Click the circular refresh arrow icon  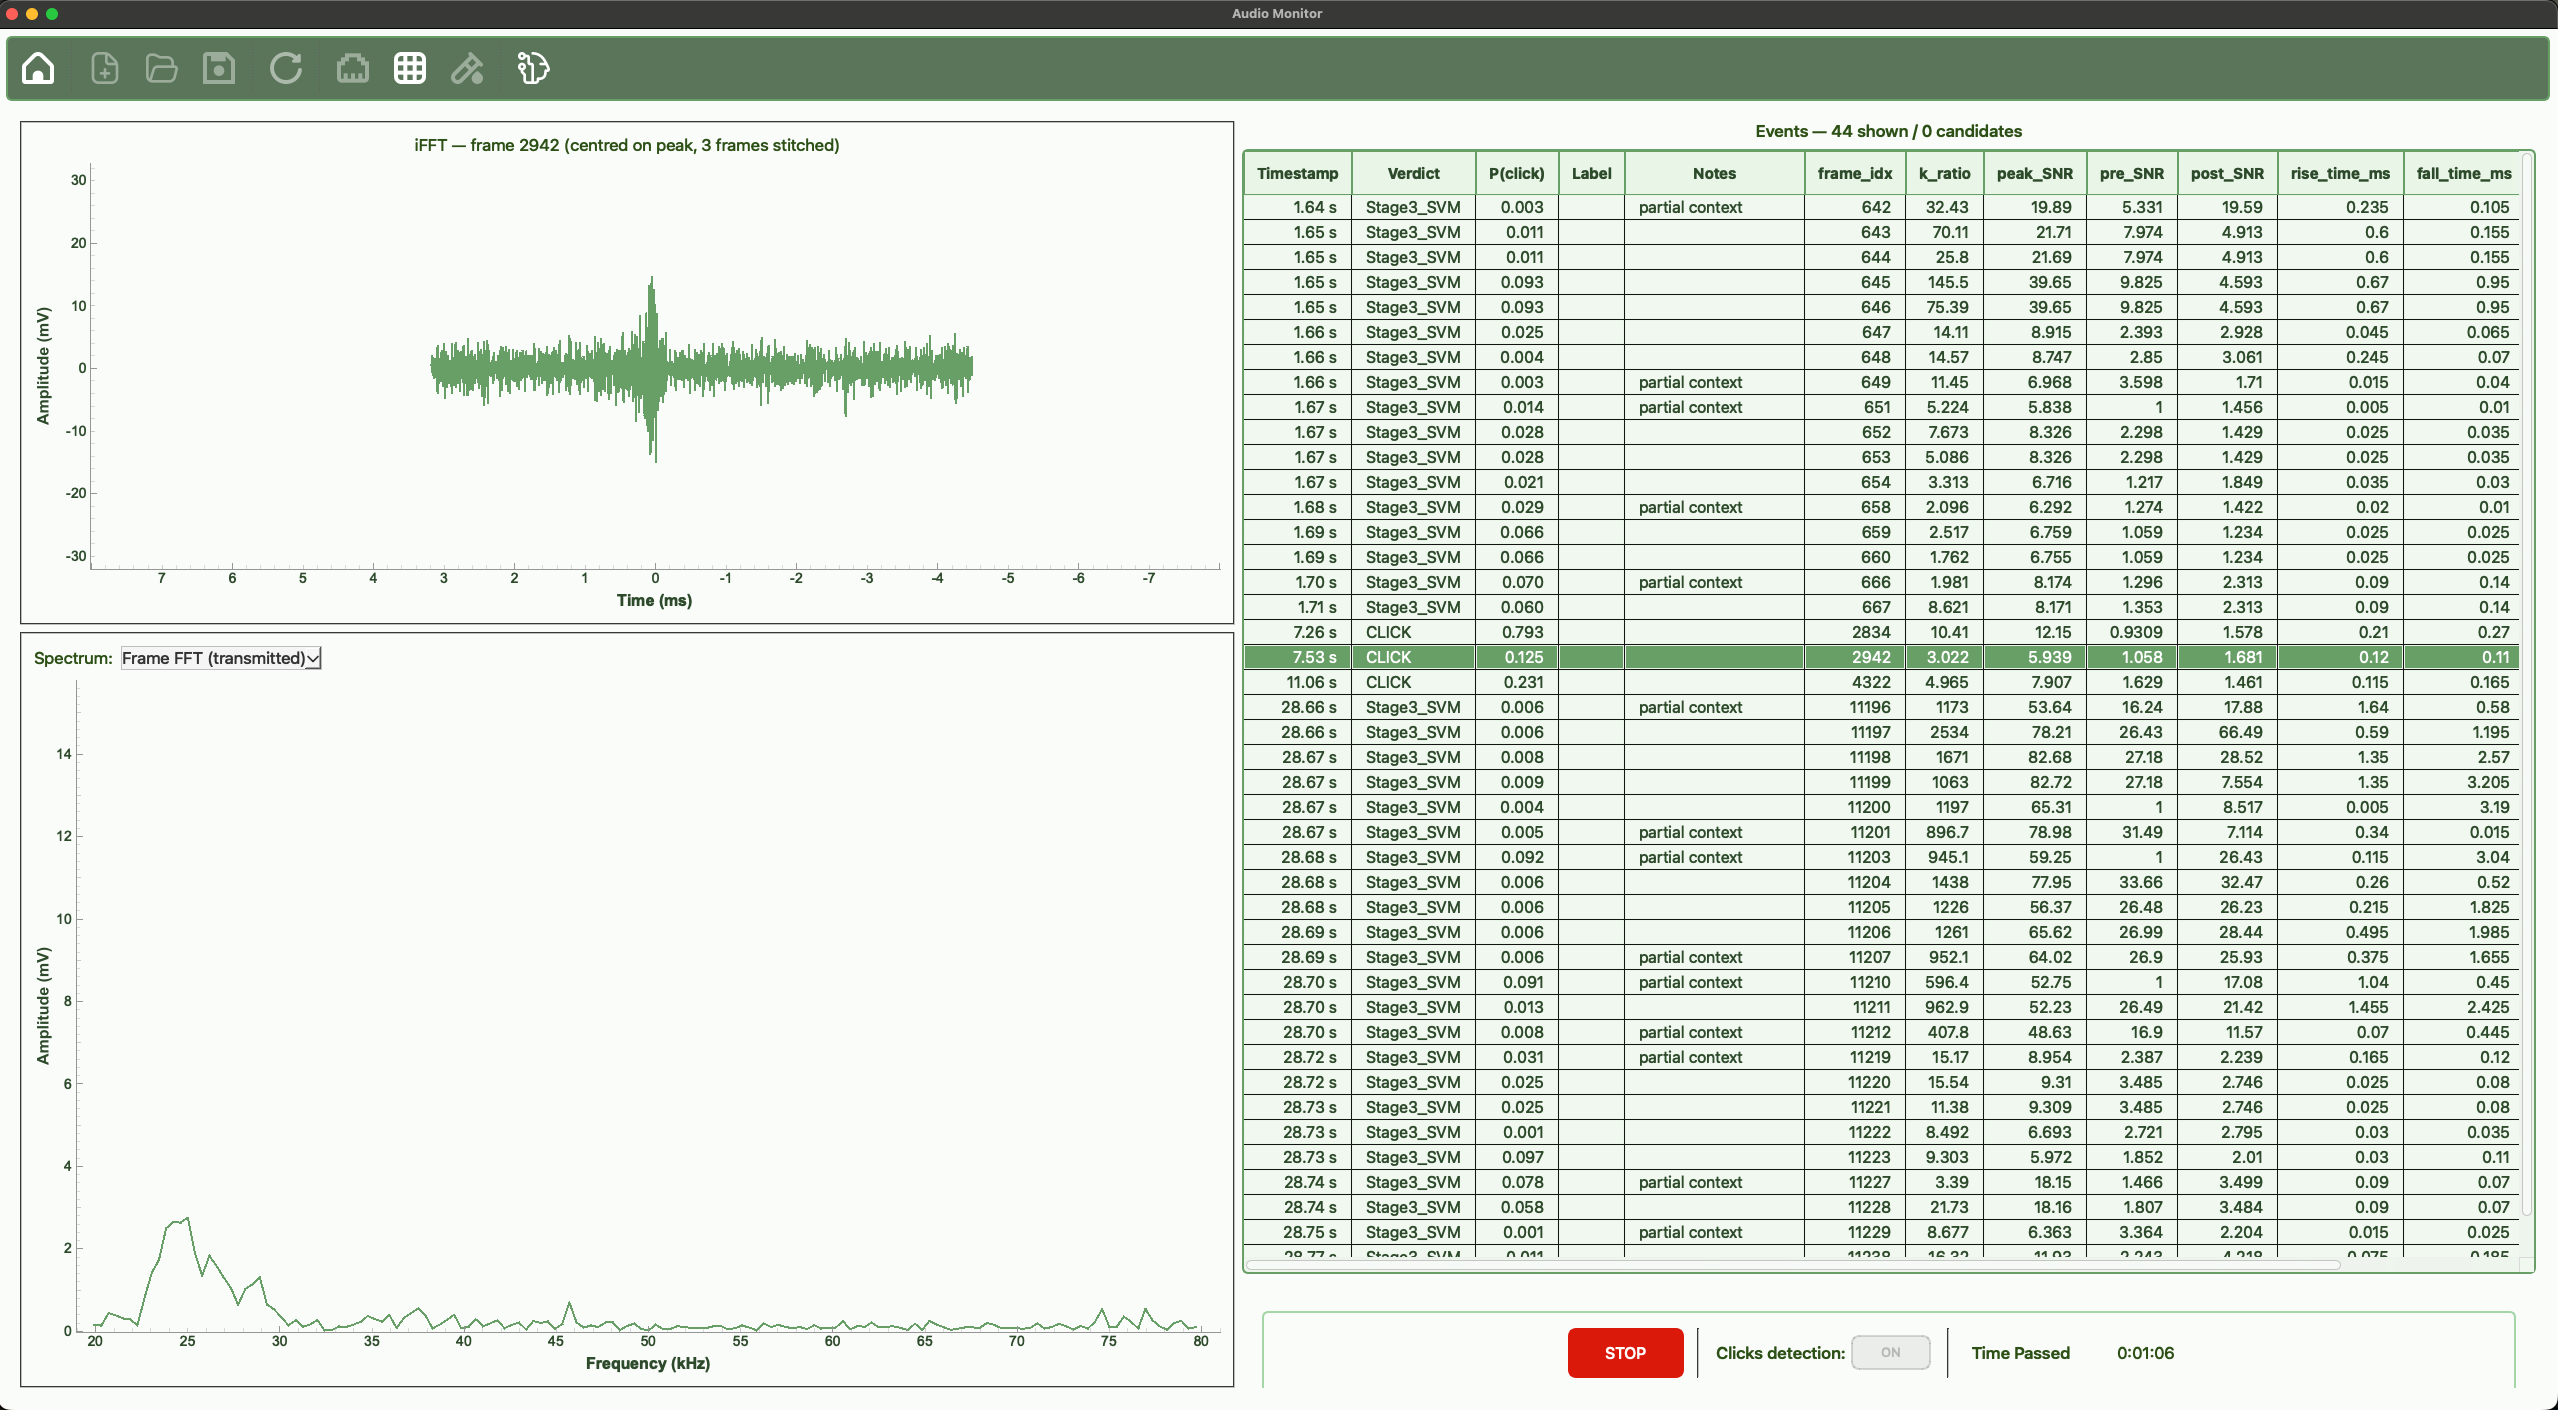(286, 68)
